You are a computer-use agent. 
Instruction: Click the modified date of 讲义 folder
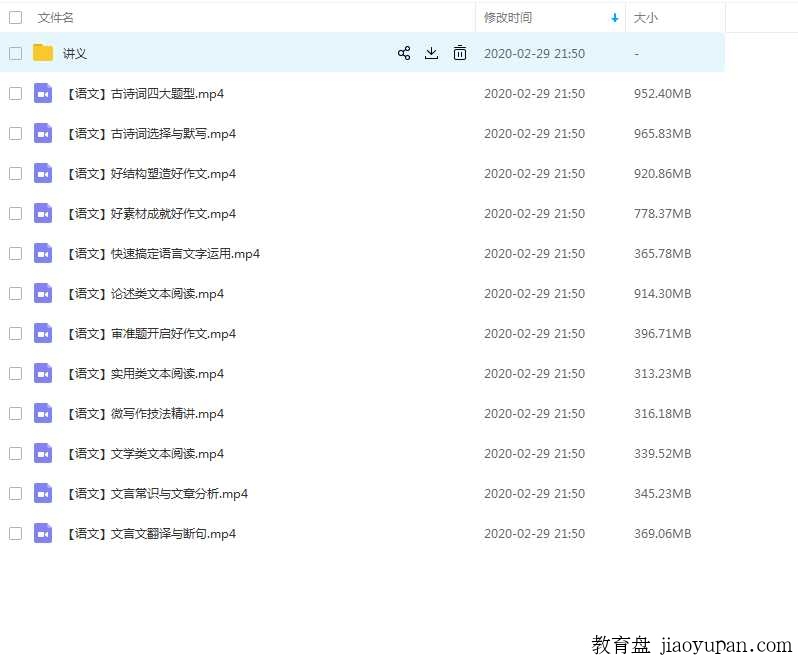click(x=534, y=53)
